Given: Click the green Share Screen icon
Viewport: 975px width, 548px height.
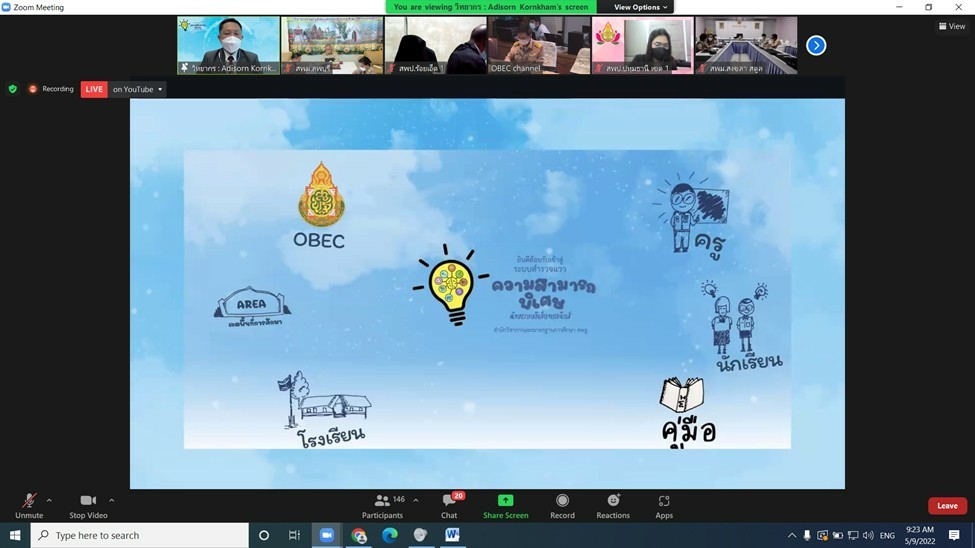Looking at the screenshot, I should click(506, 501).
